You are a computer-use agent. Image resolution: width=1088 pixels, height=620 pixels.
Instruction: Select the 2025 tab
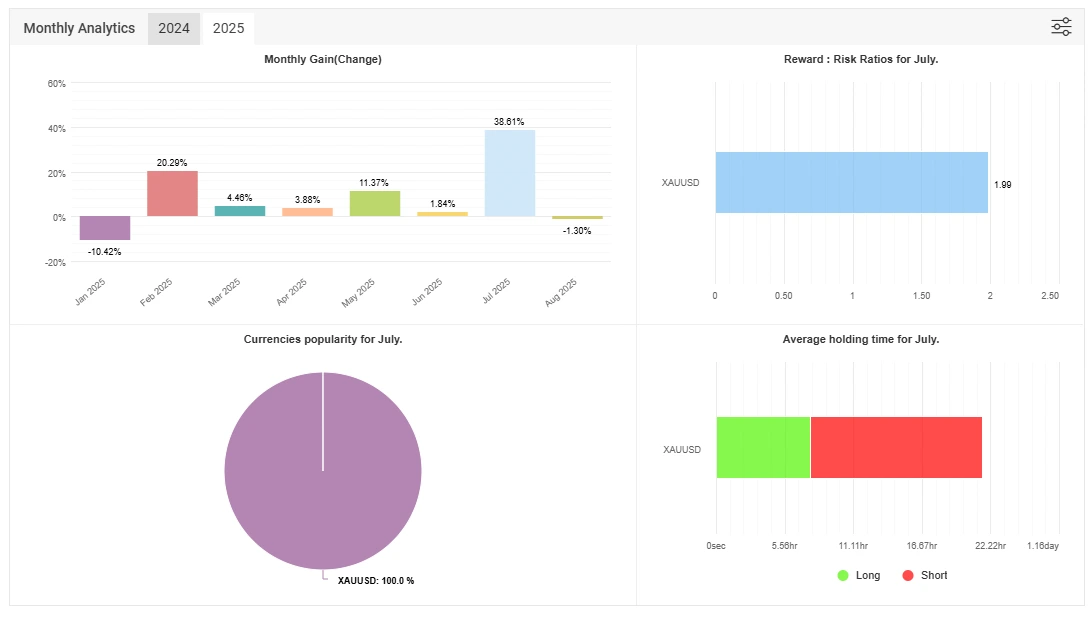(x=228, y=28)
